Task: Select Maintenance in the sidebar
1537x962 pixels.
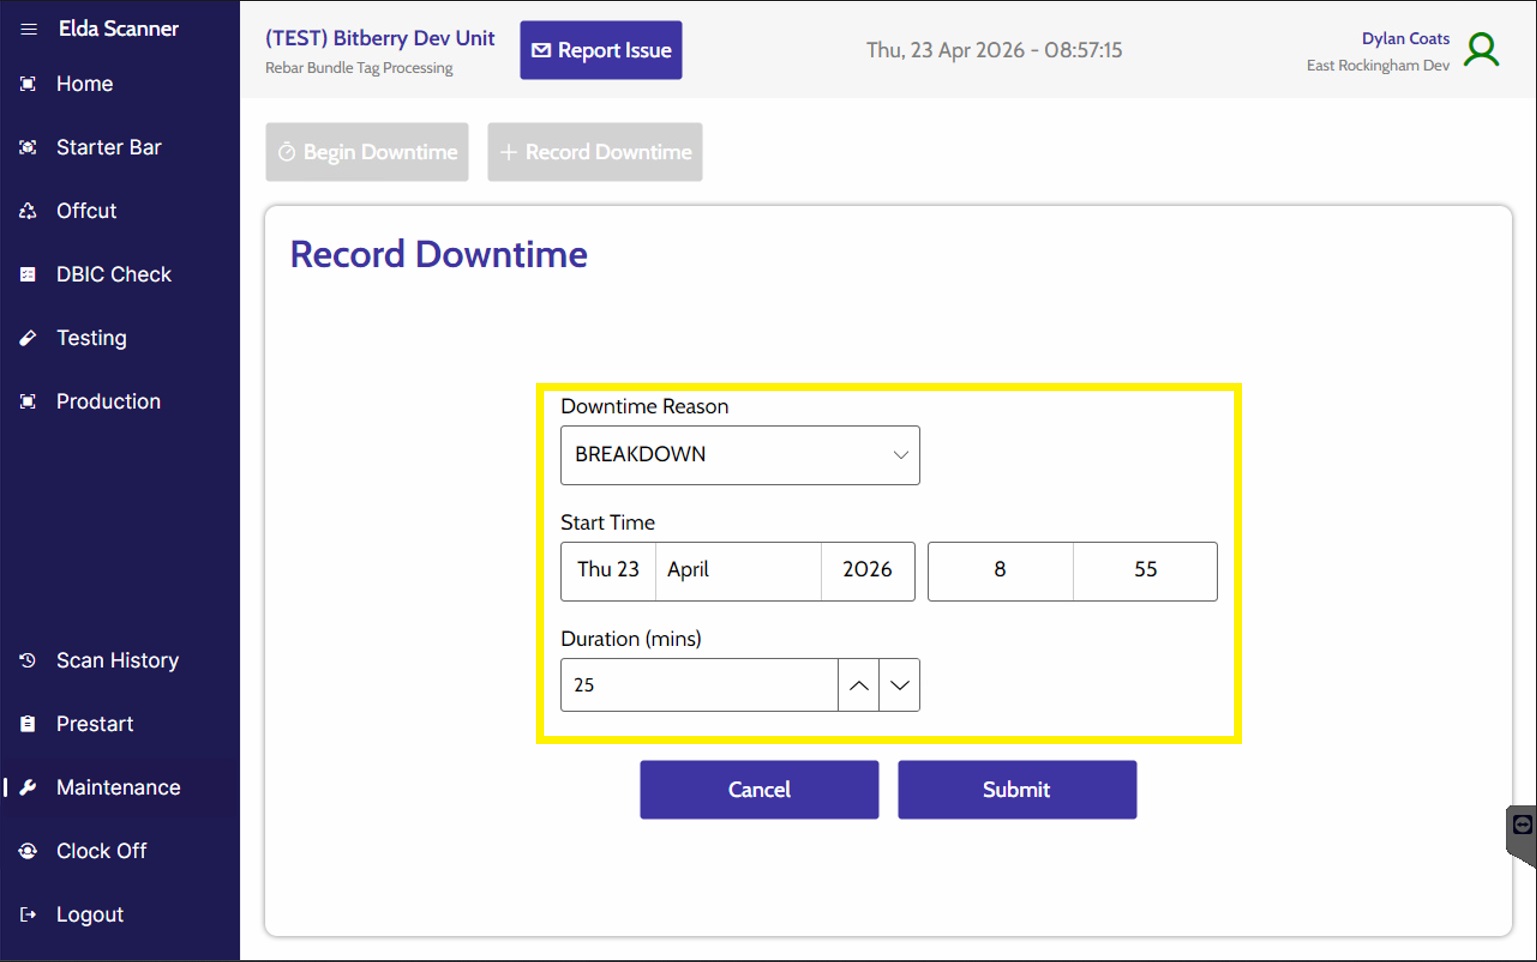Action: point(120,787)
